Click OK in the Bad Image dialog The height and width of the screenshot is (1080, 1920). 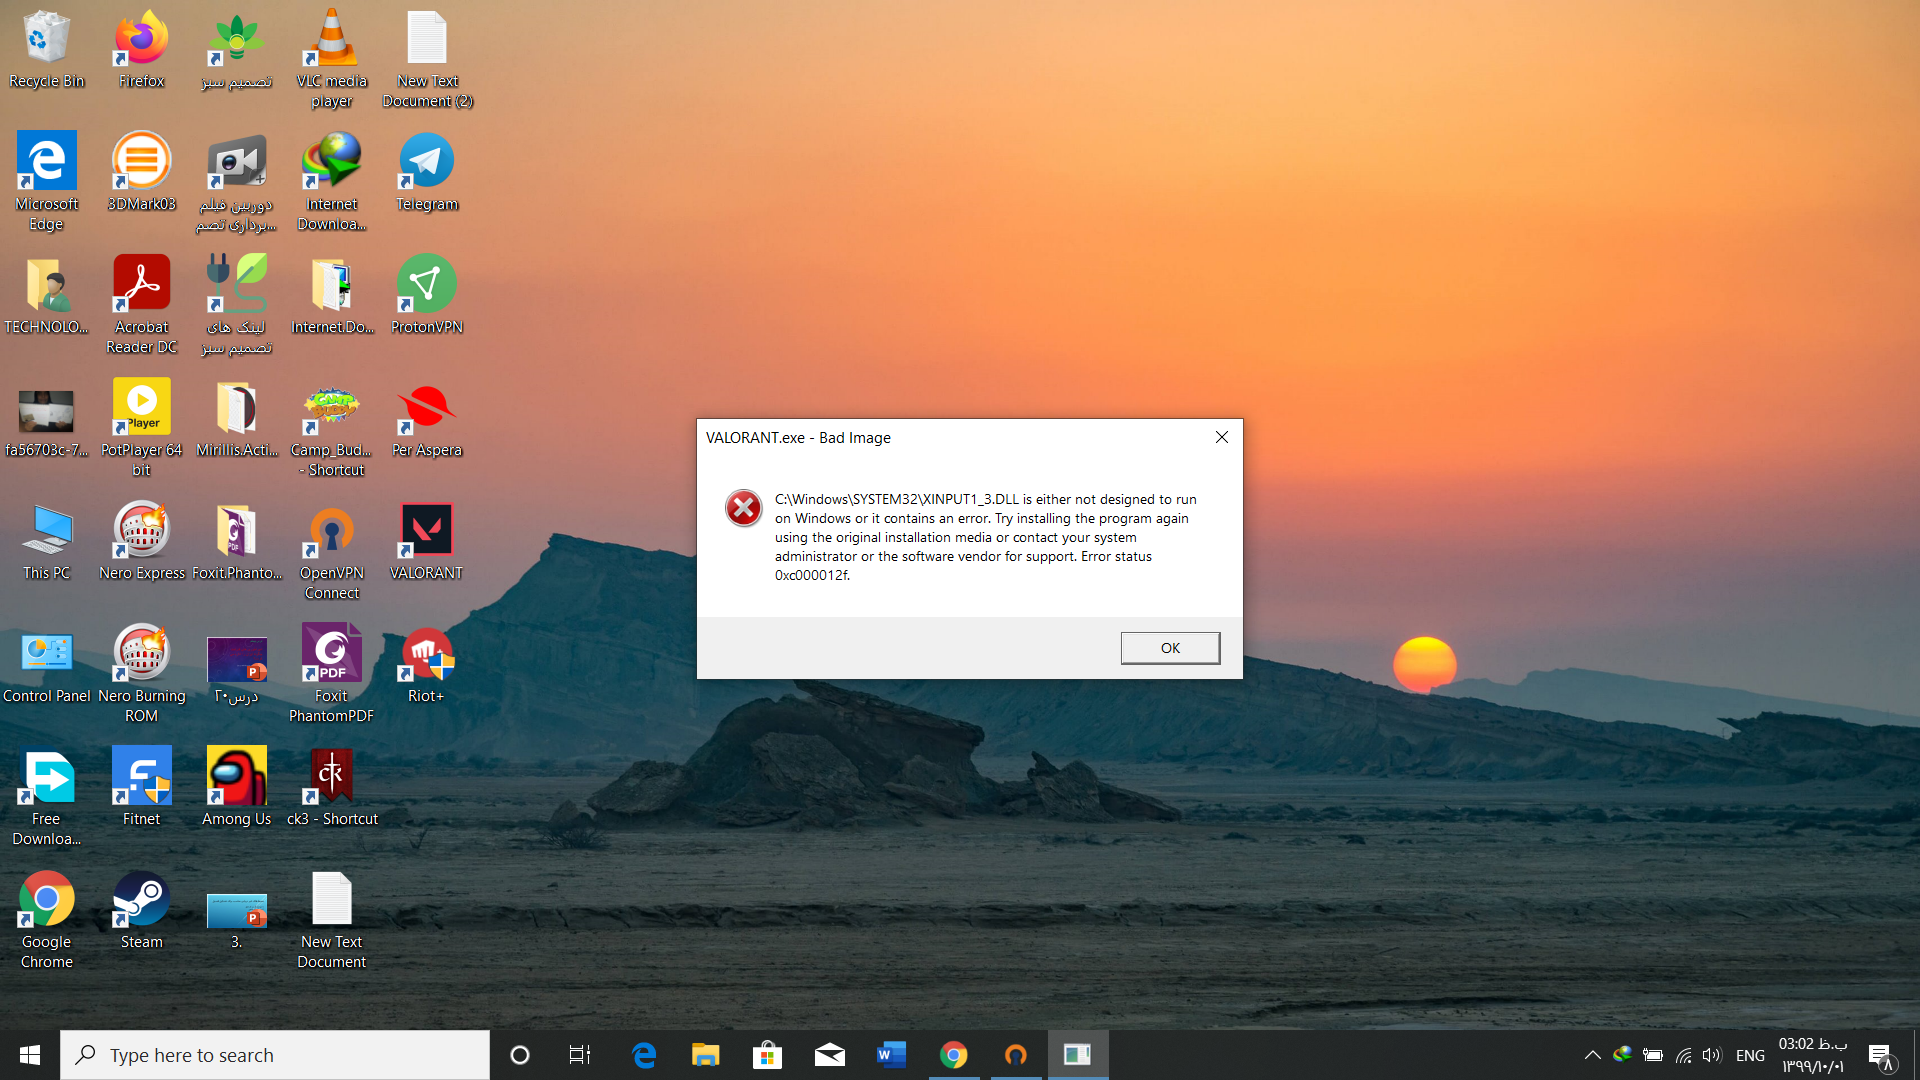tap(1169, 648)
